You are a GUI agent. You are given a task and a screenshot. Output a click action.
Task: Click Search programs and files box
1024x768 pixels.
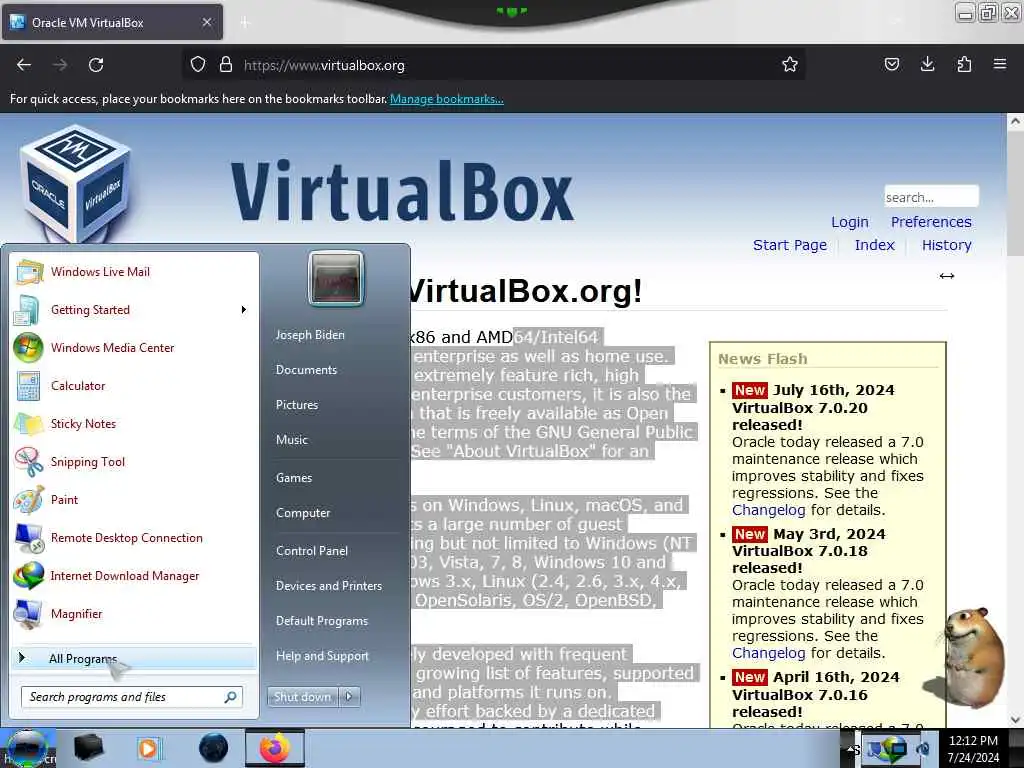click(x=132, y=697)
